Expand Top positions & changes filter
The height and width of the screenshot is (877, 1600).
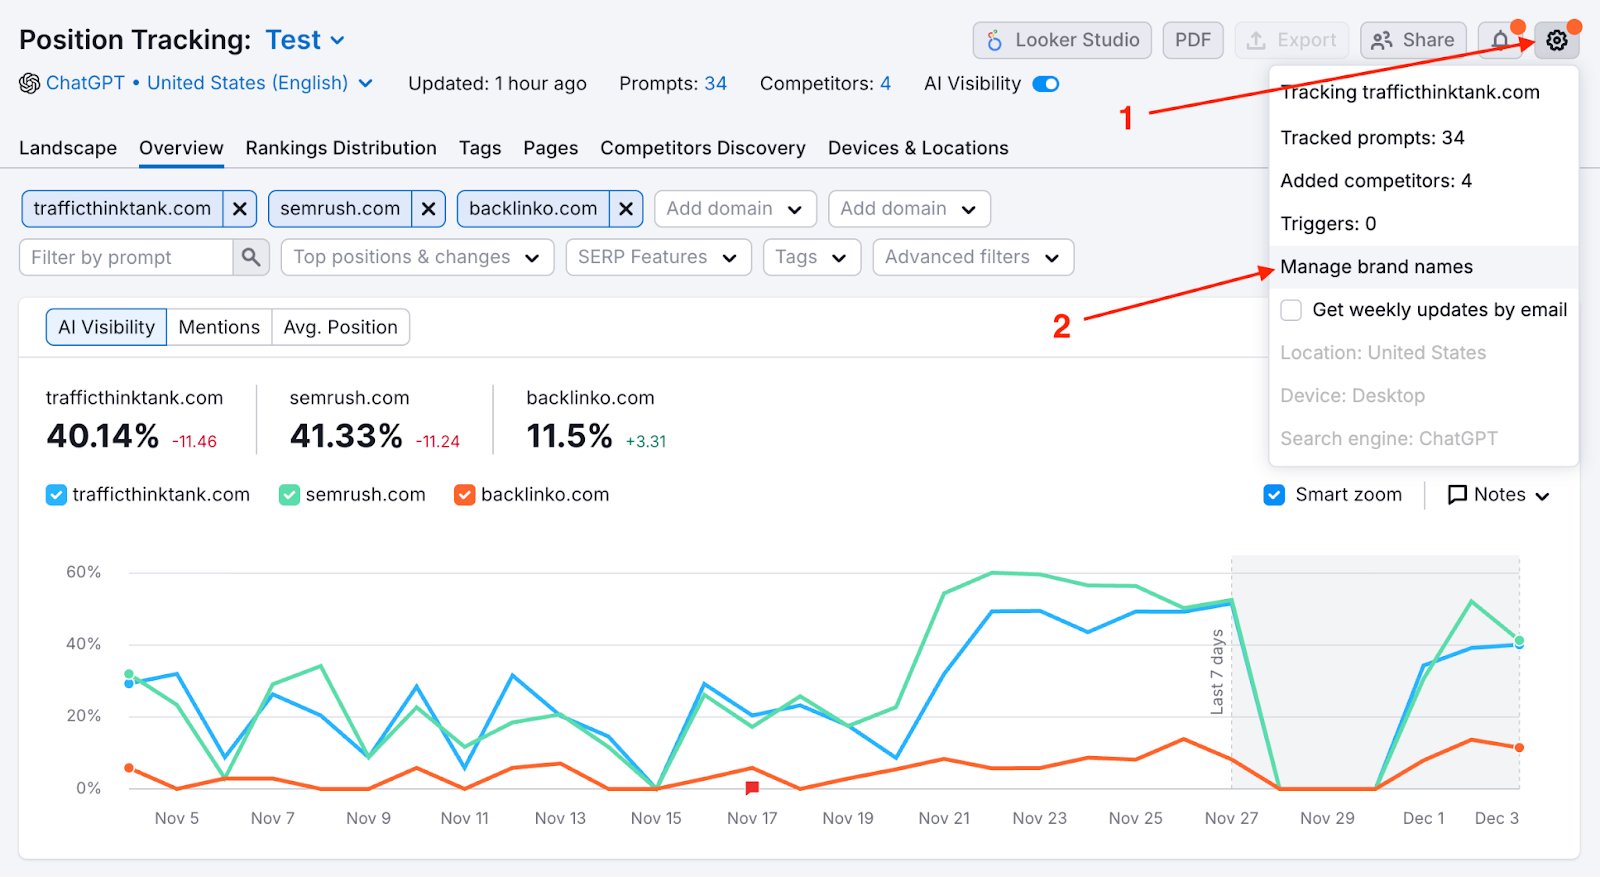417,257
